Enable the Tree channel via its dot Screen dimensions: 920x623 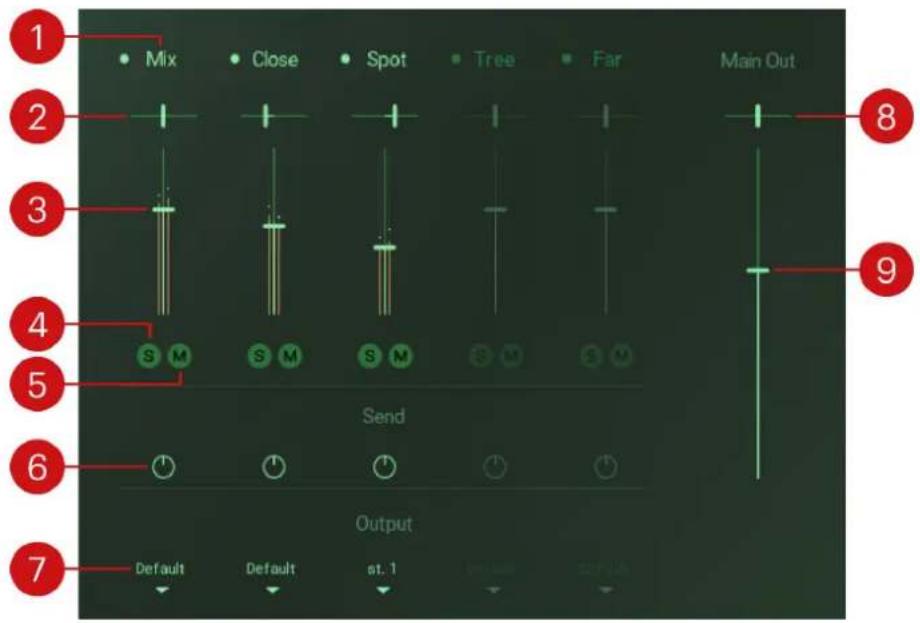tap(456, 59)
